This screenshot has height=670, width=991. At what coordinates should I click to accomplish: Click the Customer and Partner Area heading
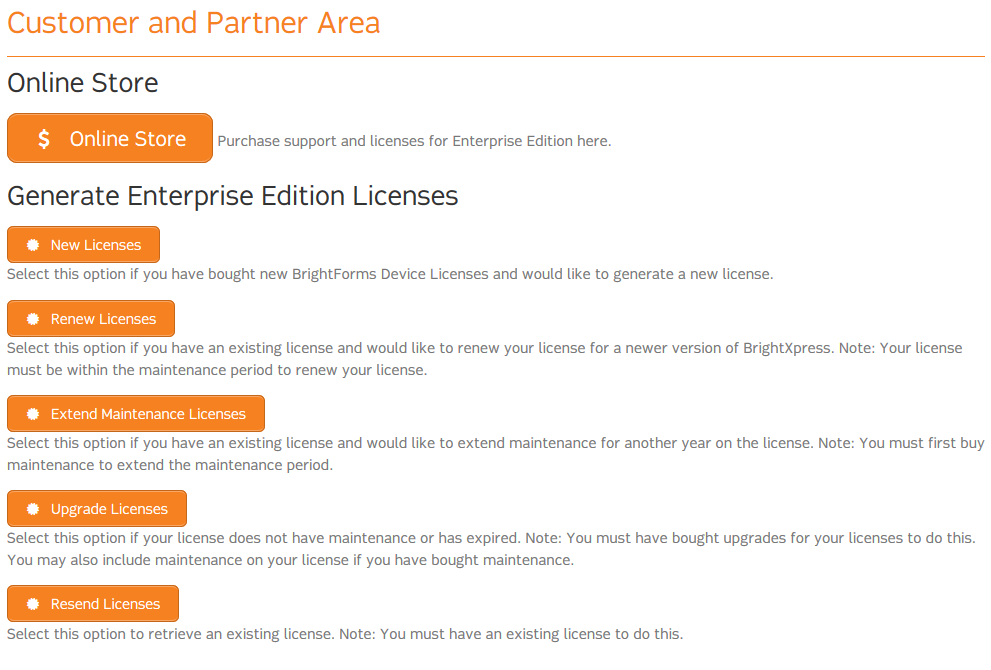(x=194, y=23)
